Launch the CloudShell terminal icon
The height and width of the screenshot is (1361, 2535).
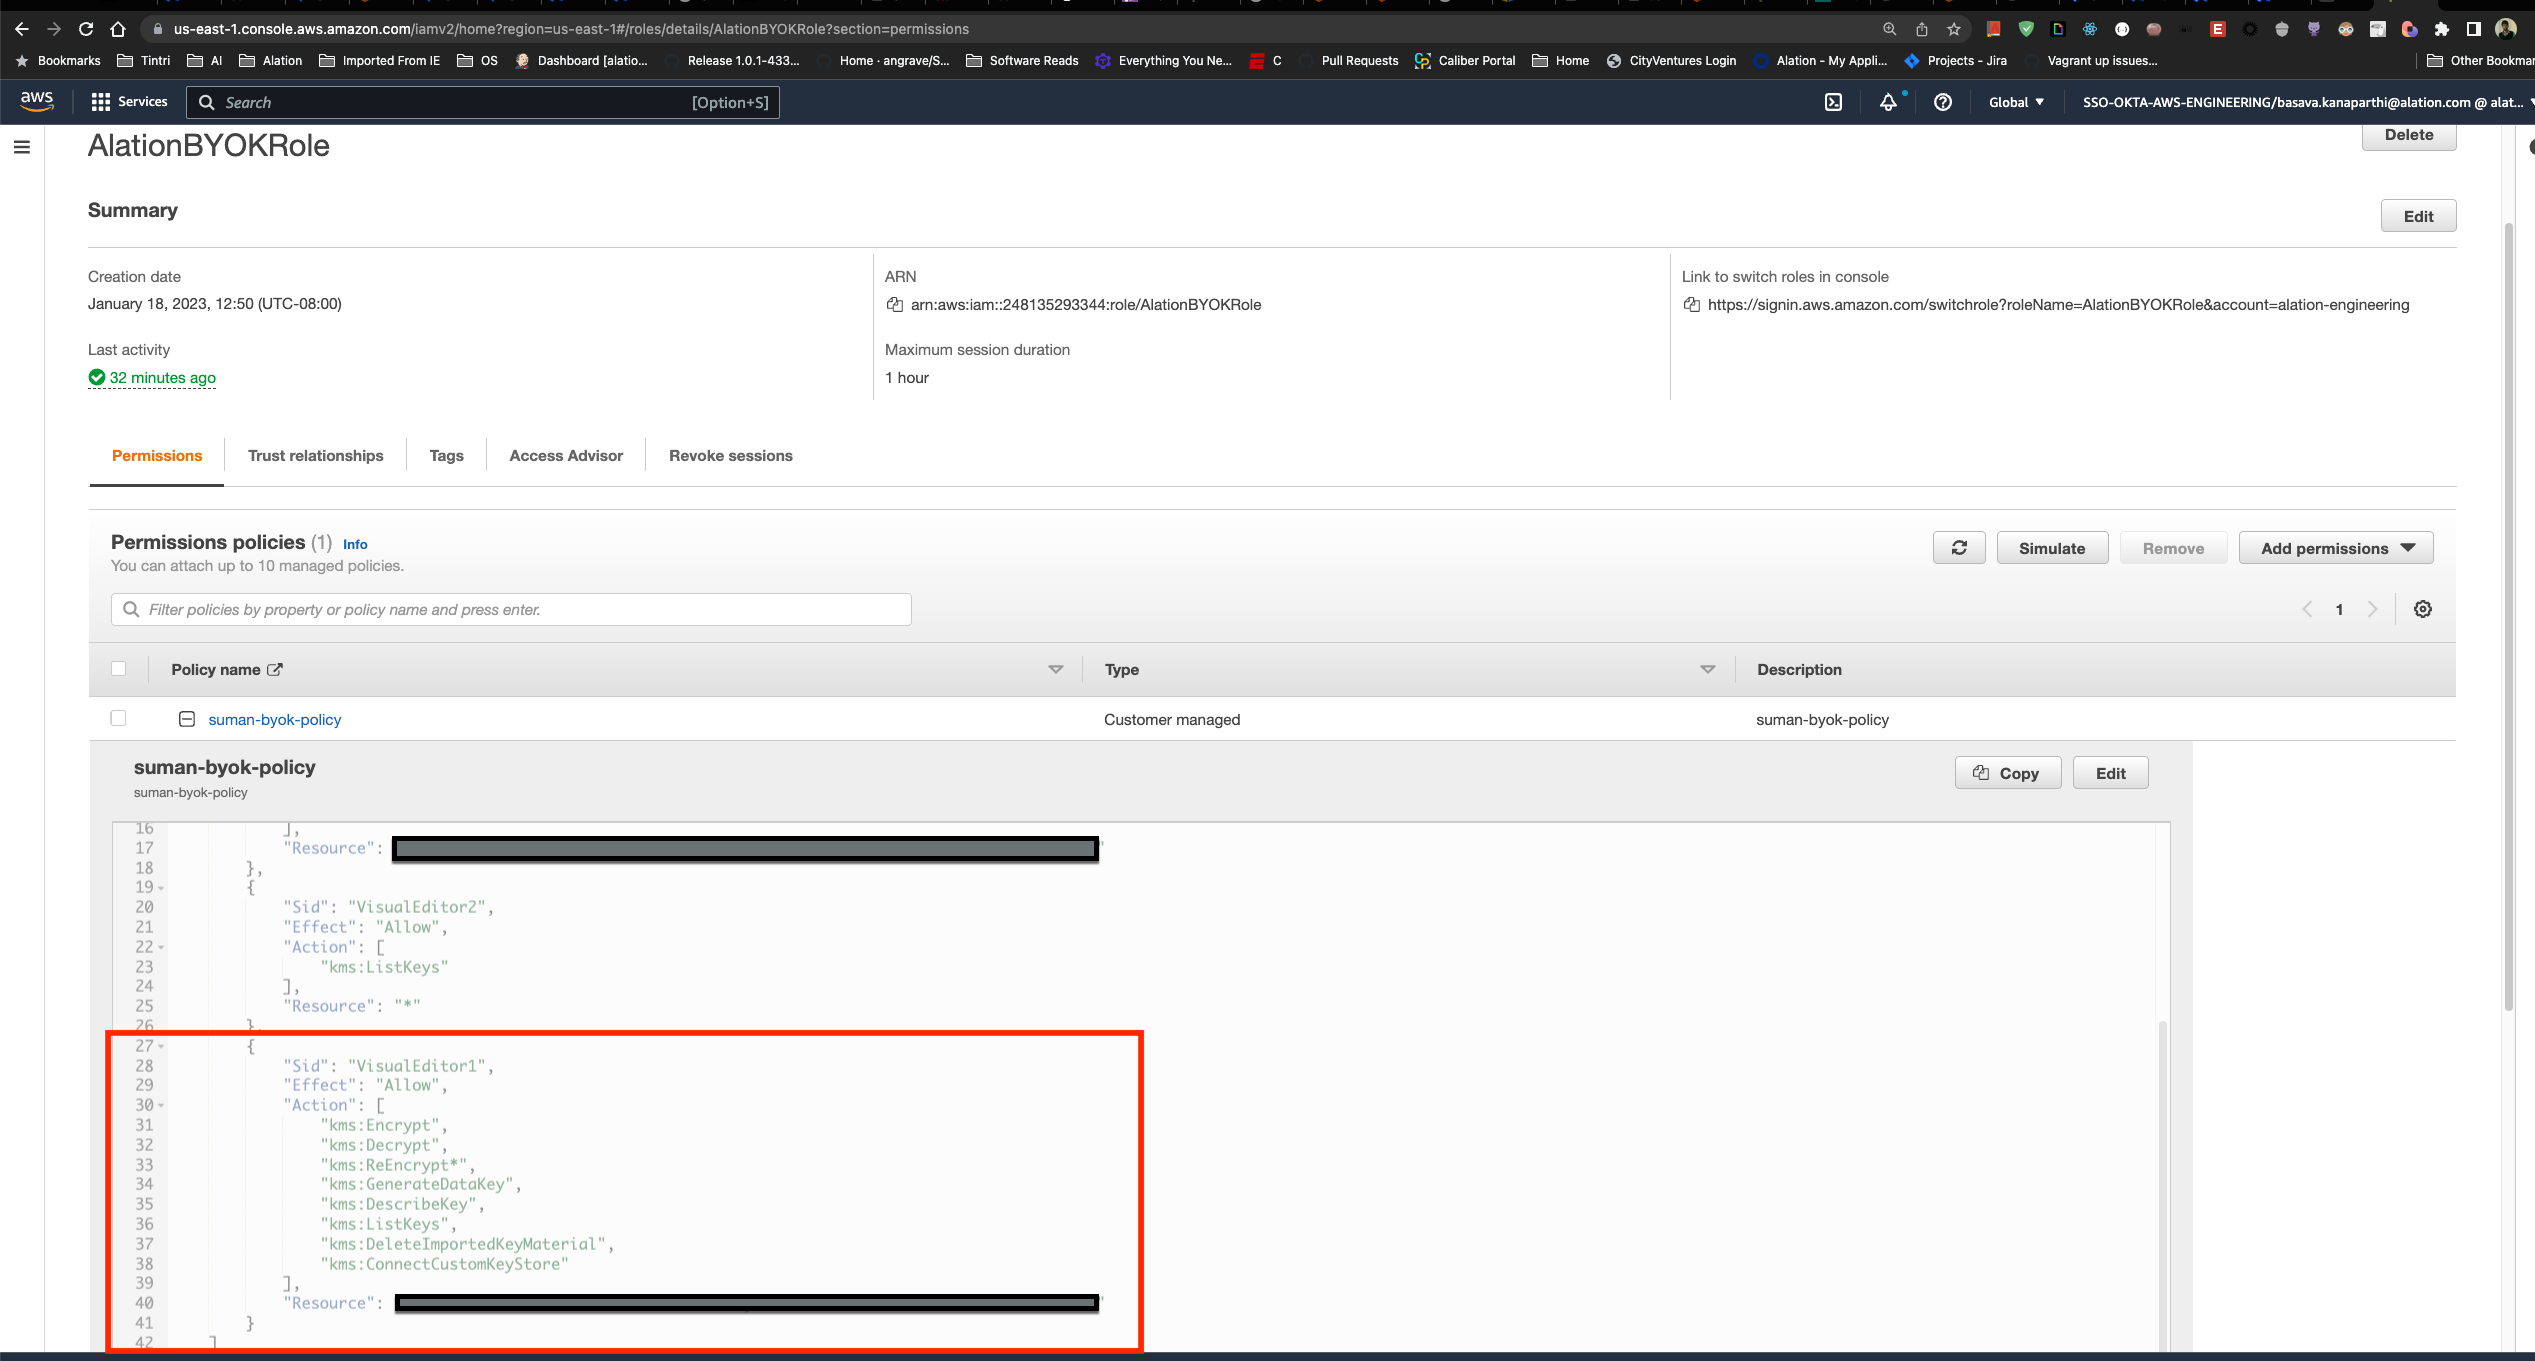(1833, 102)
